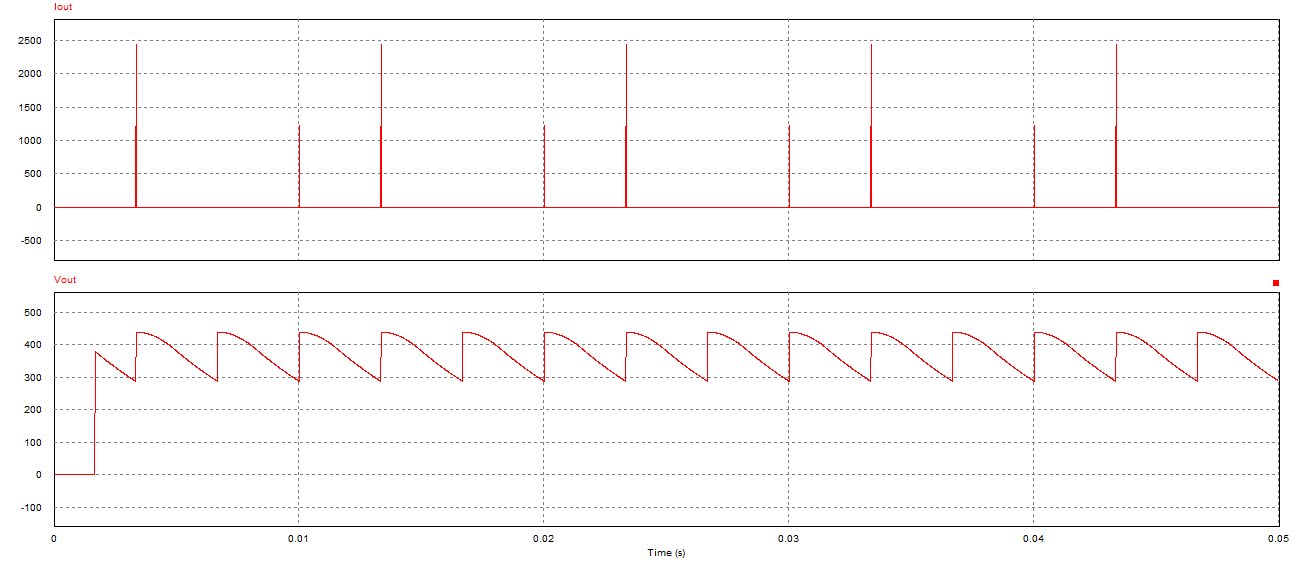Click the 0.02 time axis tick

coord(543,539)
